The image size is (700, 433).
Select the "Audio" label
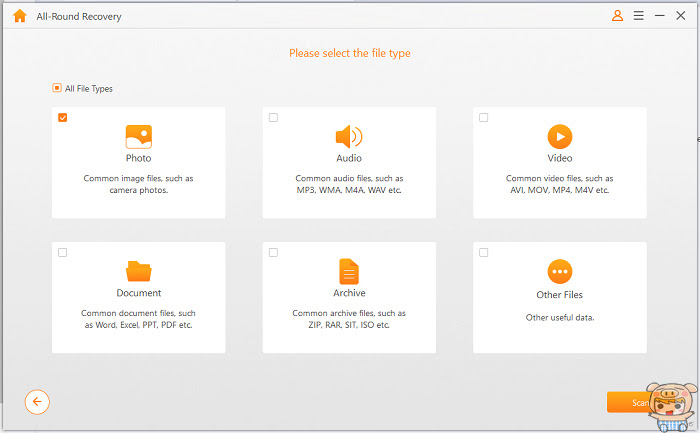(x=349, y=158)
